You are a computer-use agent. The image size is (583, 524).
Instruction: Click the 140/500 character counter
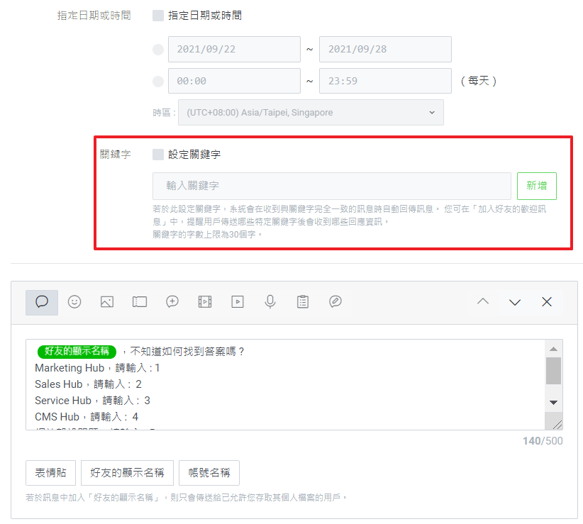[x=542, y=441]
